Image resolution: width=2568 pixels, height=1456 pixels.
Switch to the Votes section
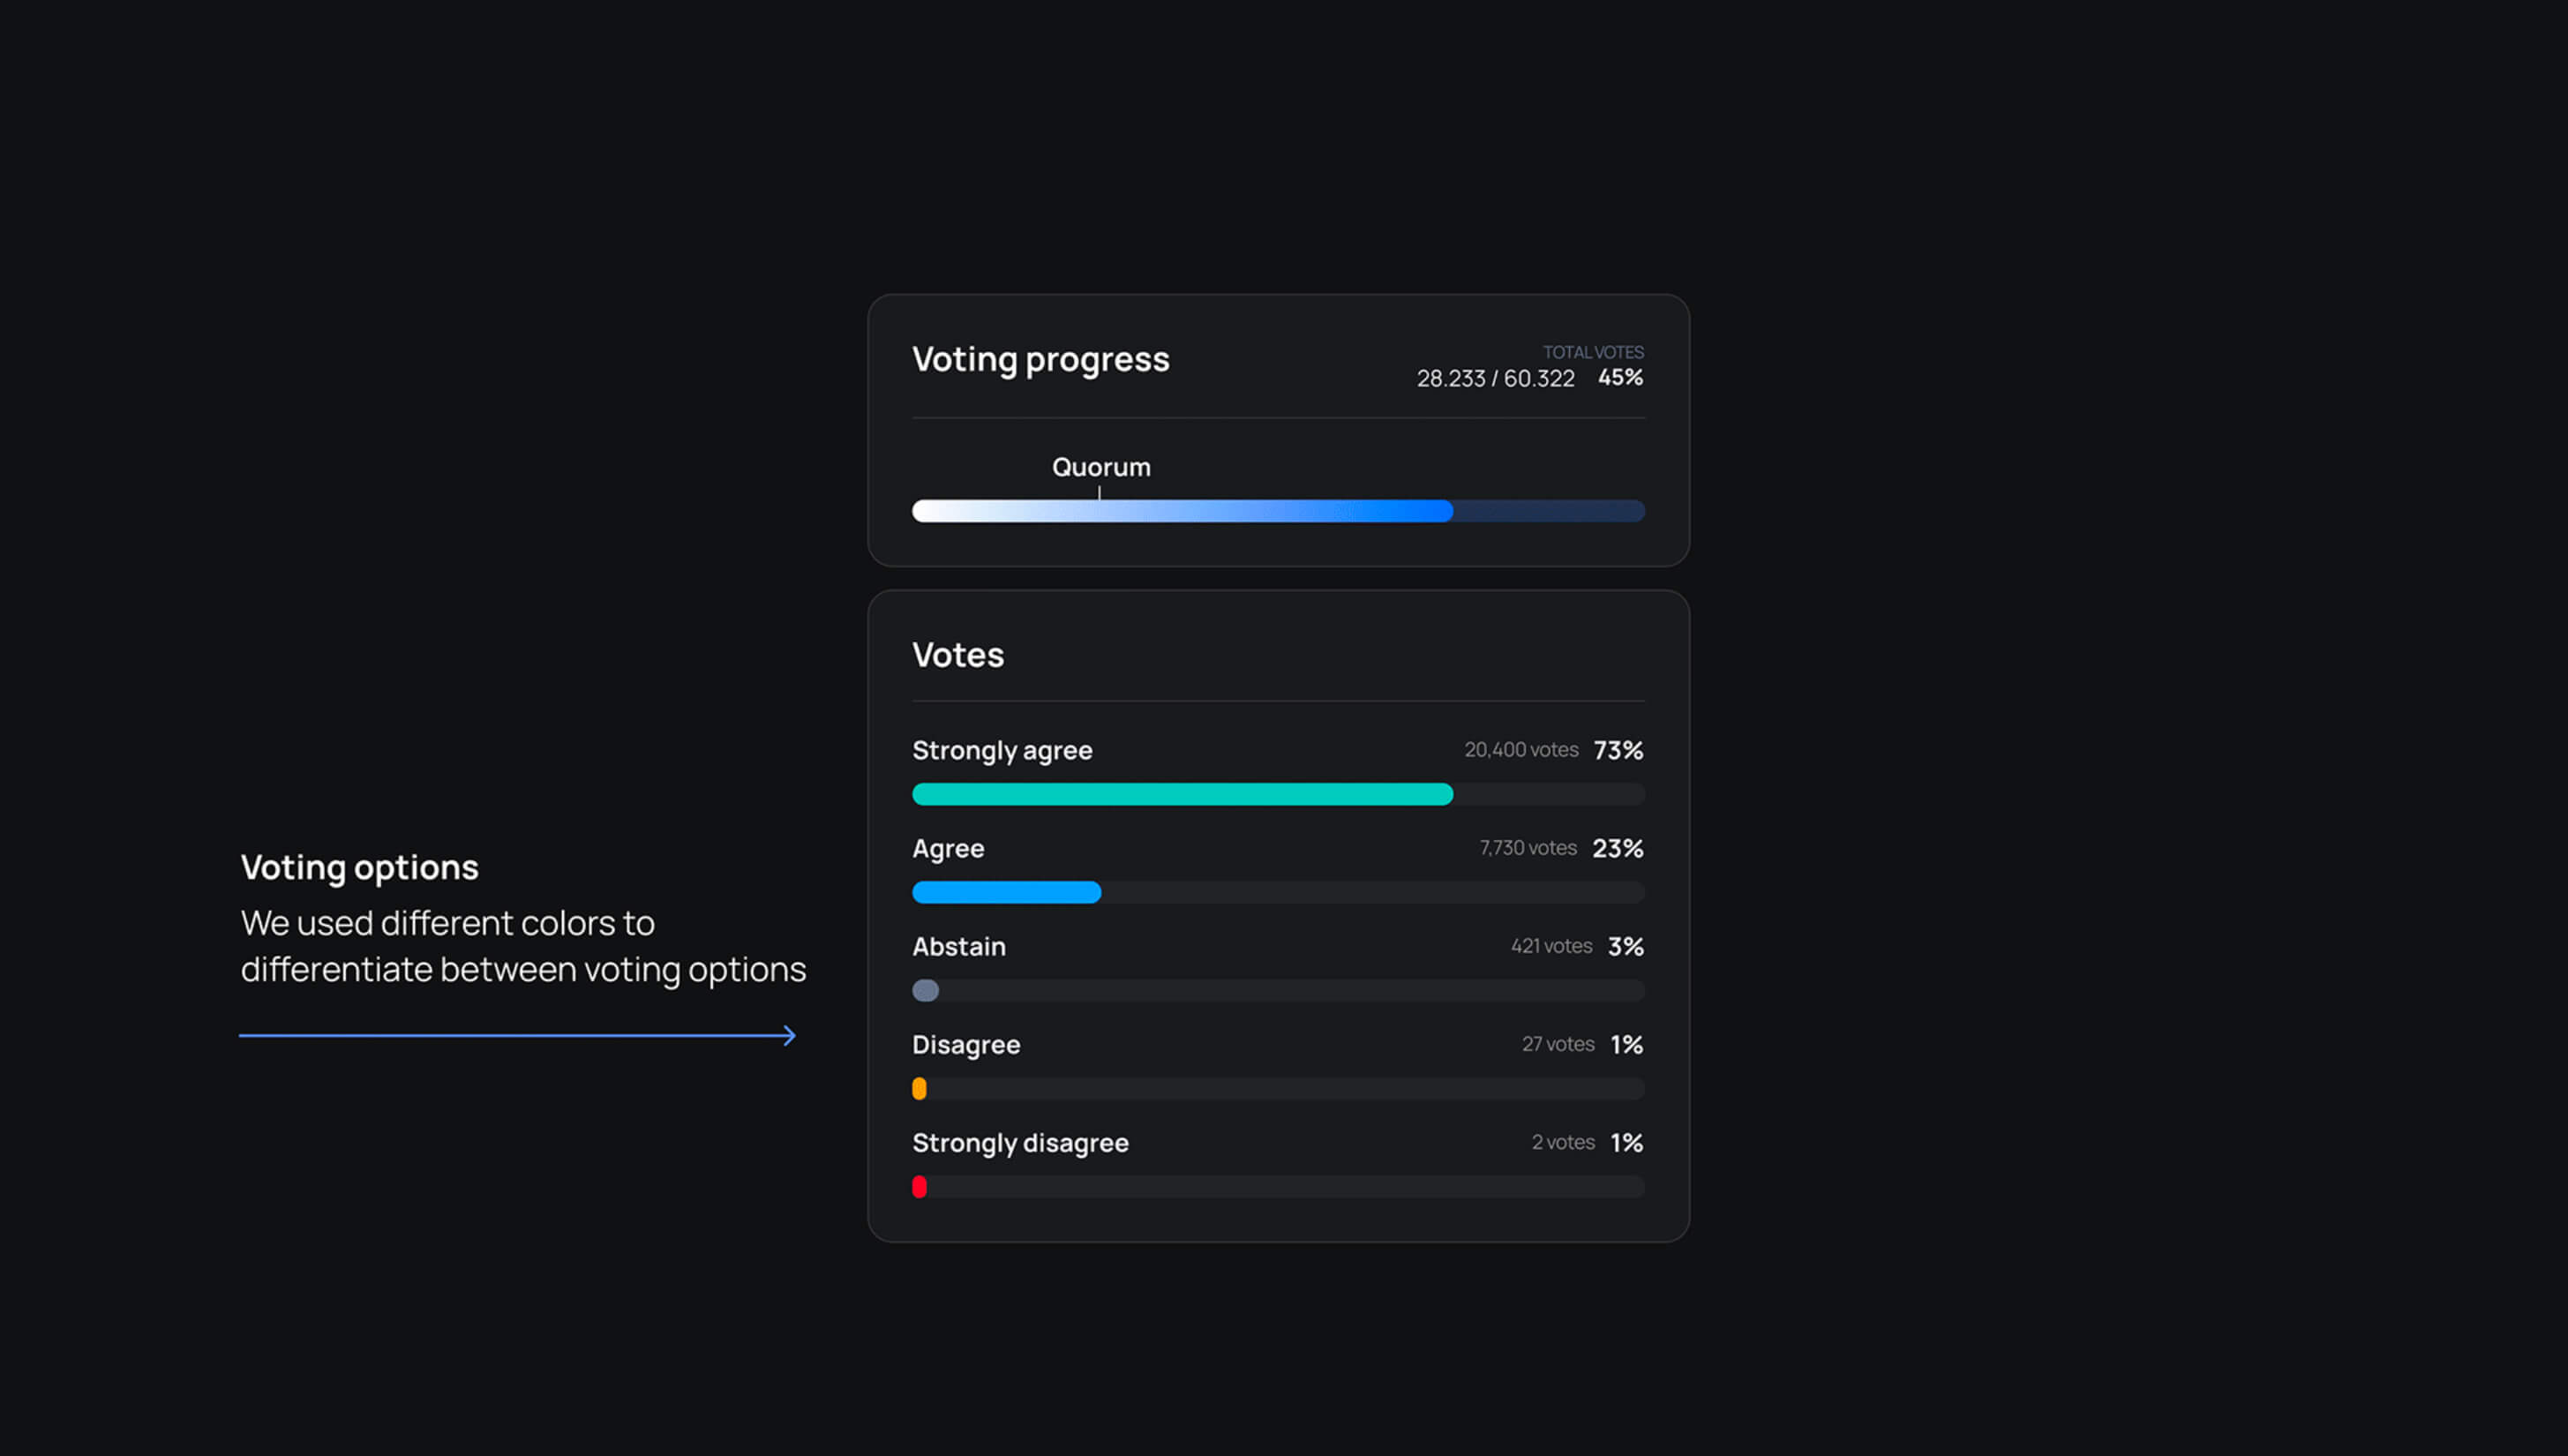click(x=957, y=654)
